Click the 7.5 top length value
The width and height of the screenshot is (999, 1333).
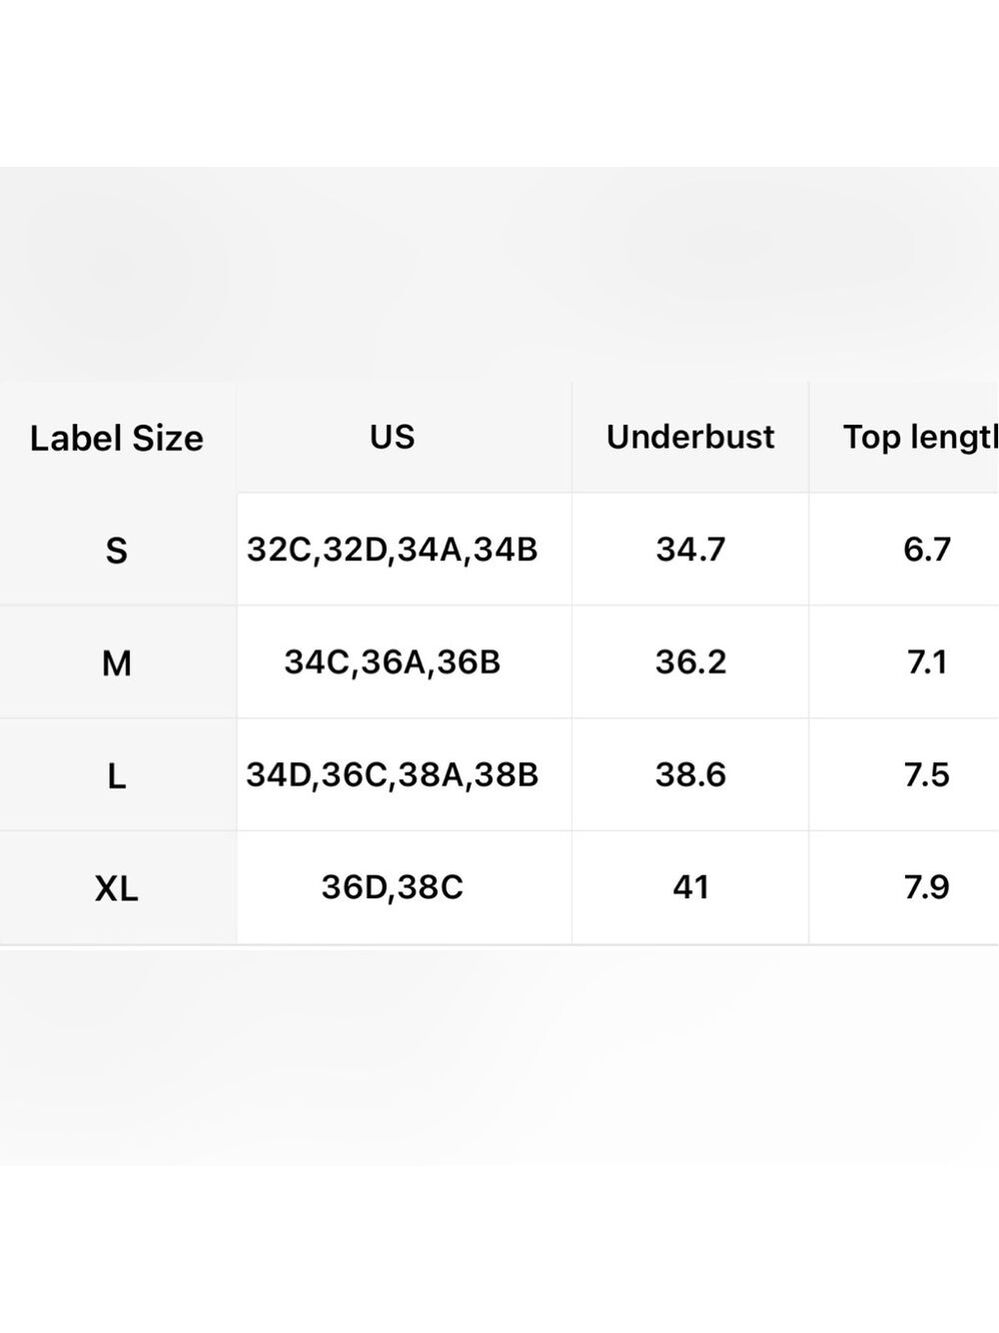click(x=927, y=775)
